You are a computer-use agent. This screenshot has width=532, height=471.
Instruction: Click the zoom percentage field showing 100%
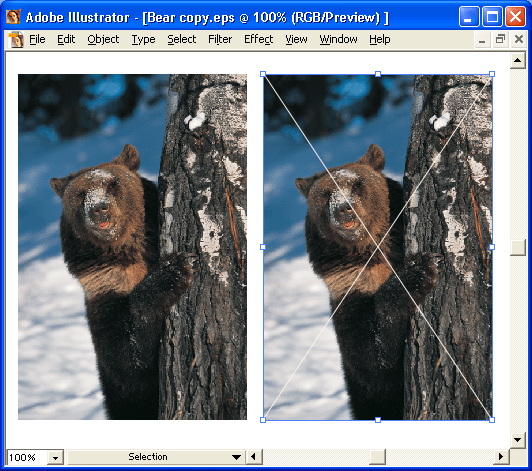point(27,458)
